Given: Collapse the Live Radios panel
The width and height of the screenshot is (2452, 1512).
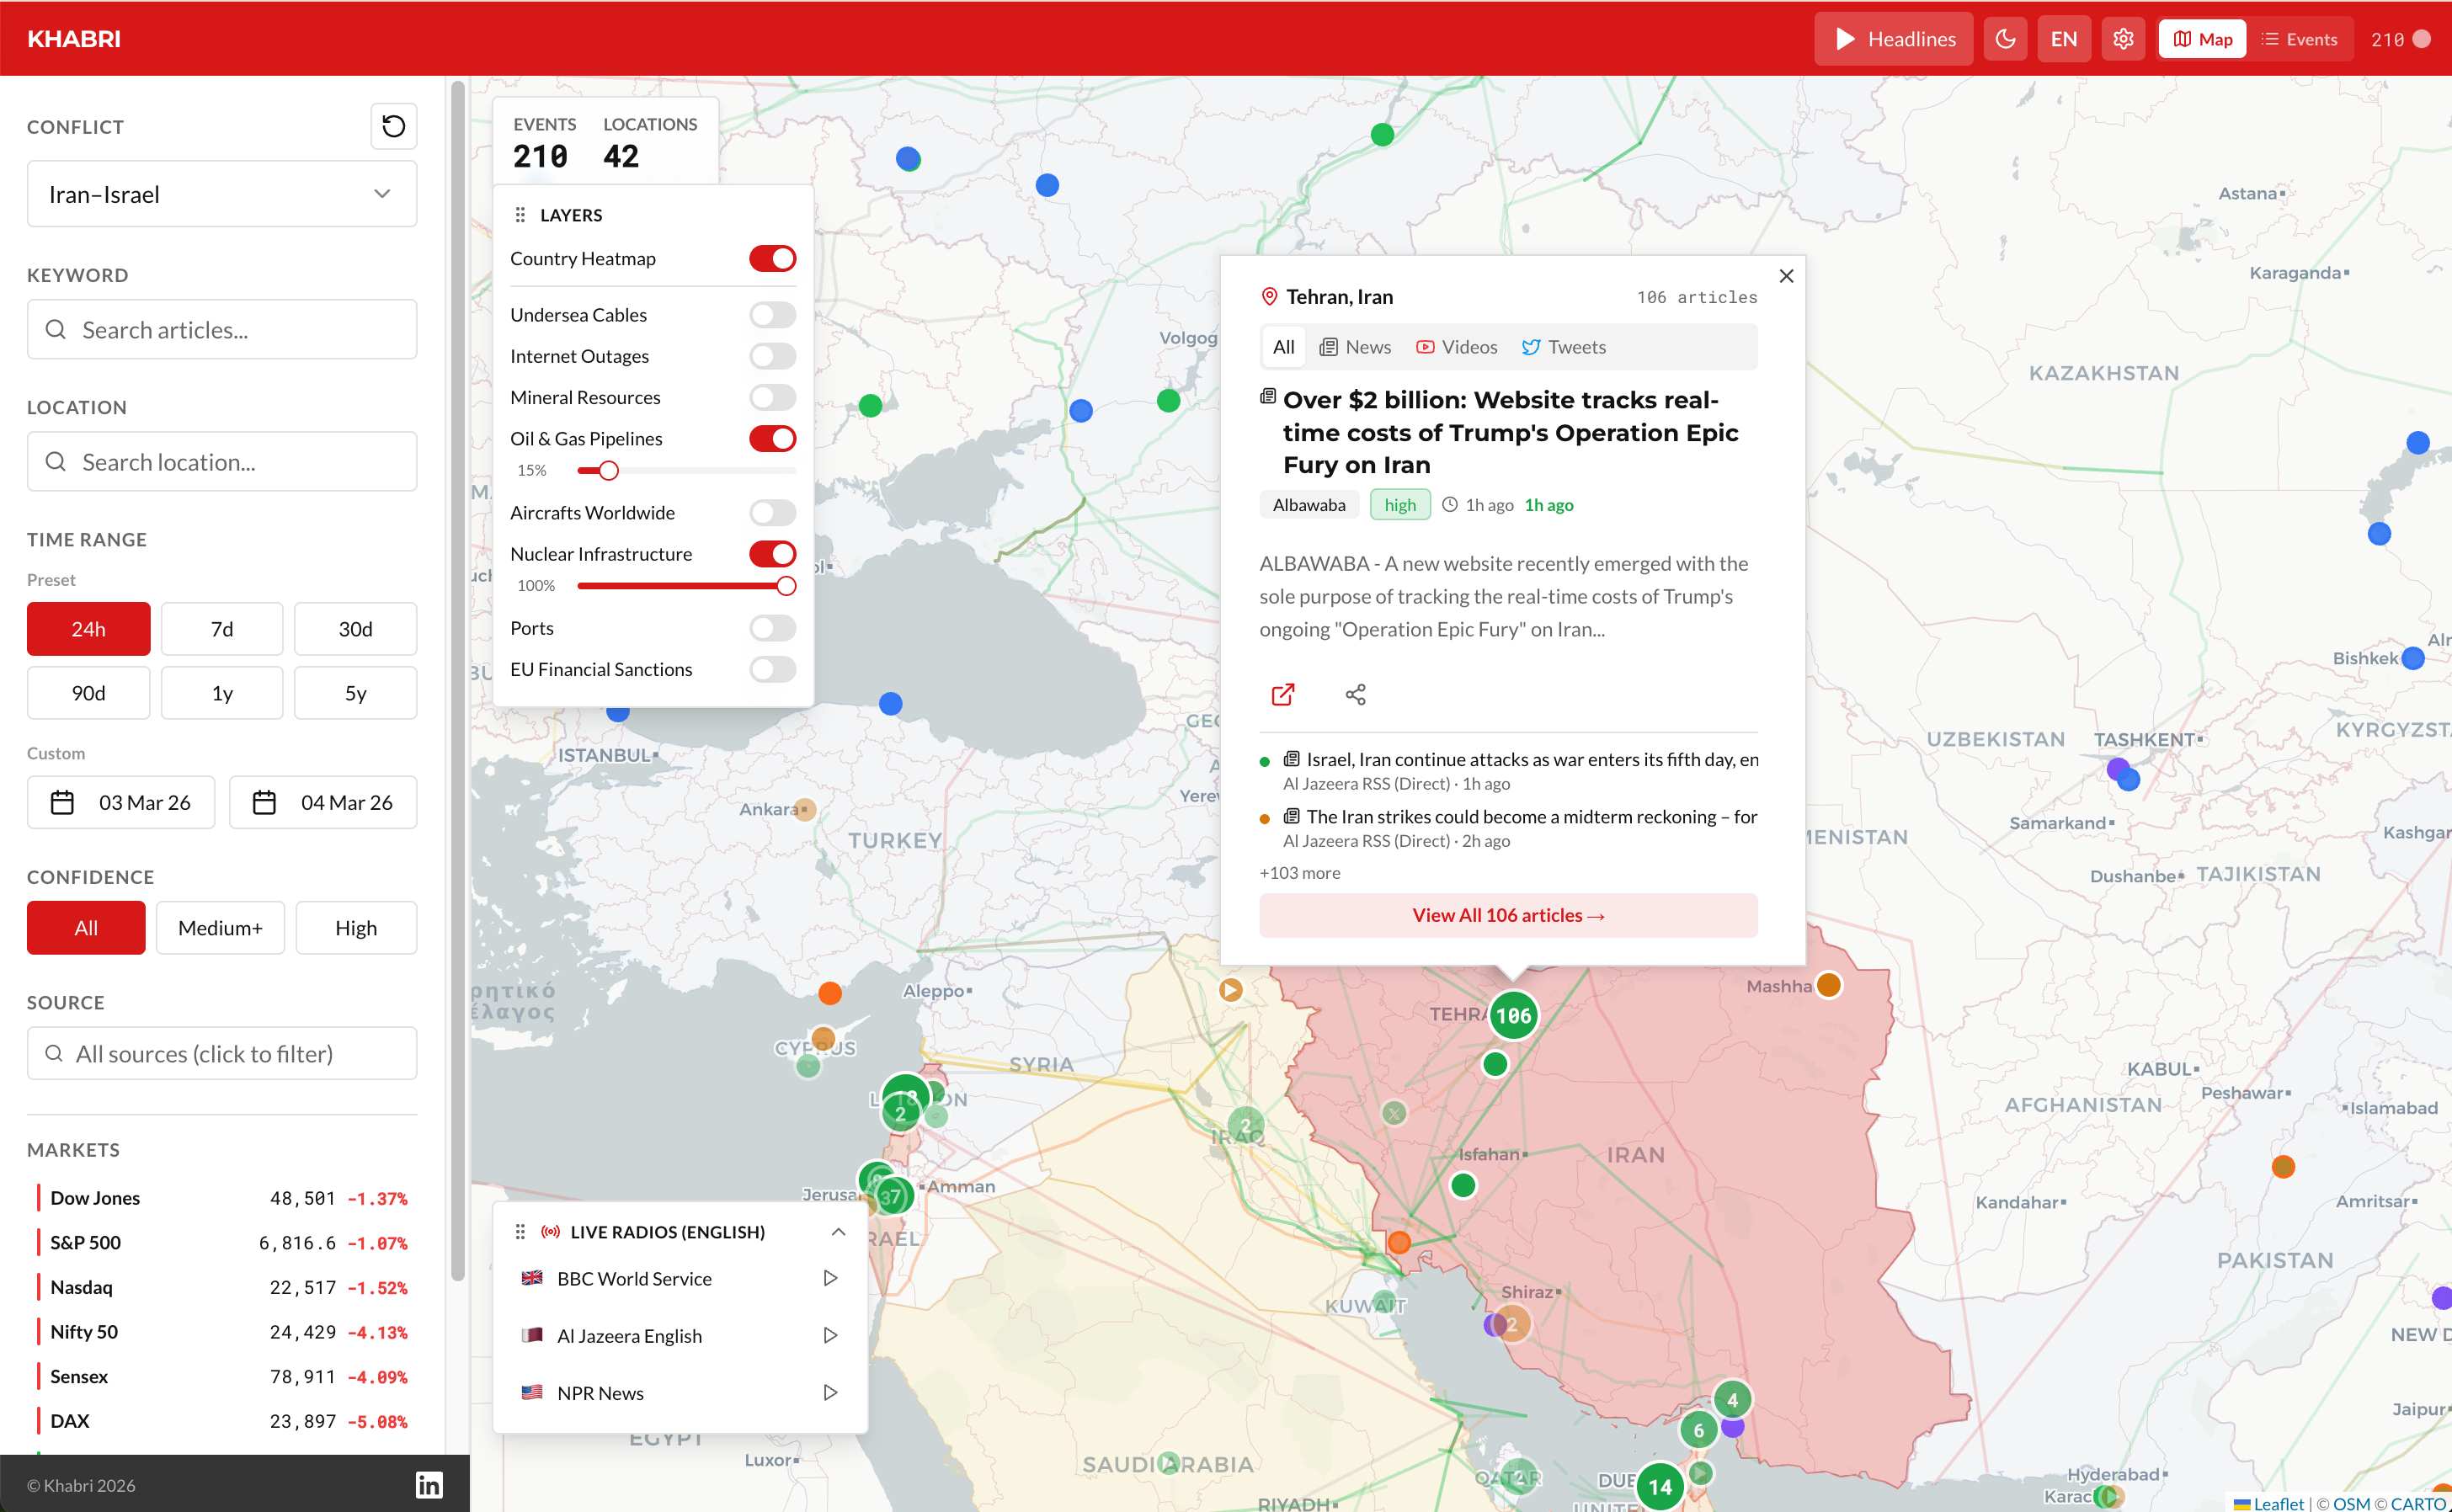Looking at the screenshot, I should pyautogui.click(x=838, y=1231).
